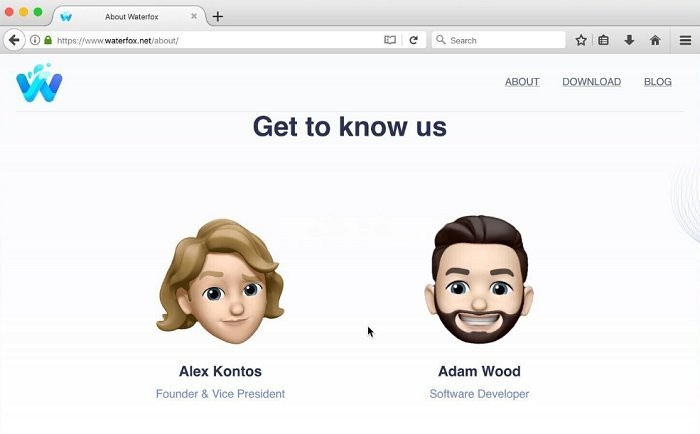Toggle reader view icon in address bar

390,40
